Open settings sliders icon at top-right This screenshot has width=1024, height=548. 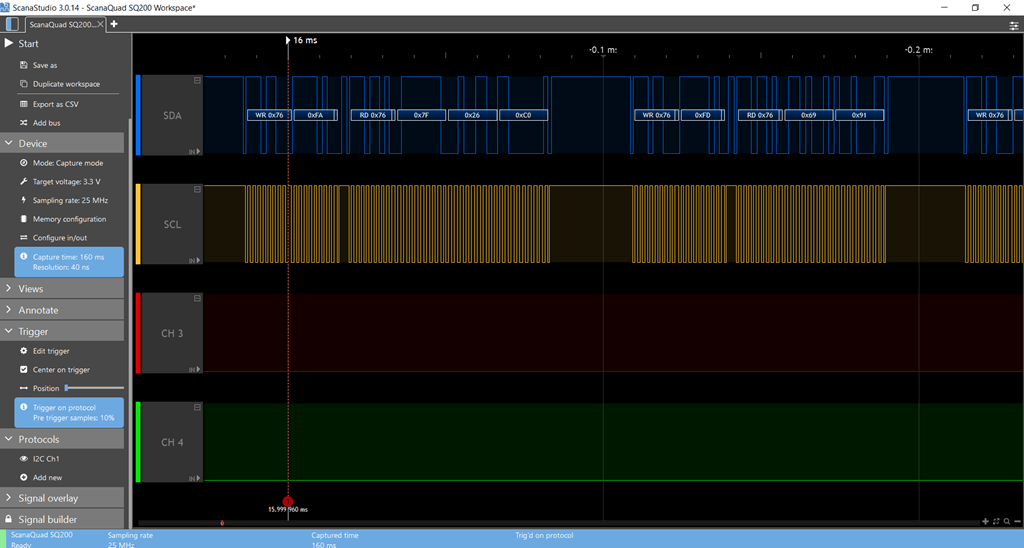tap(1013, 24)
